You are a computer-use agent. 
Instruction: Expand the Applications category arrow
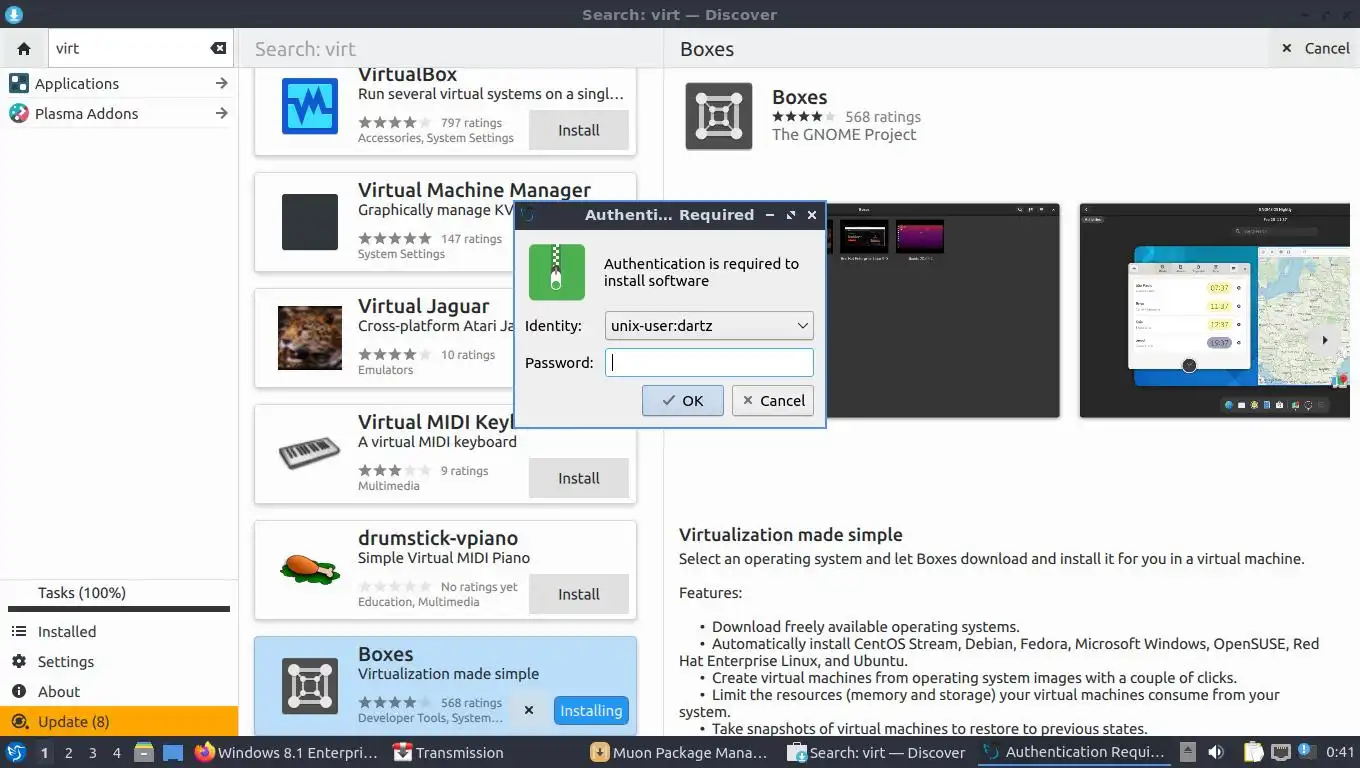pyautogui.click(x=222, y=83)
